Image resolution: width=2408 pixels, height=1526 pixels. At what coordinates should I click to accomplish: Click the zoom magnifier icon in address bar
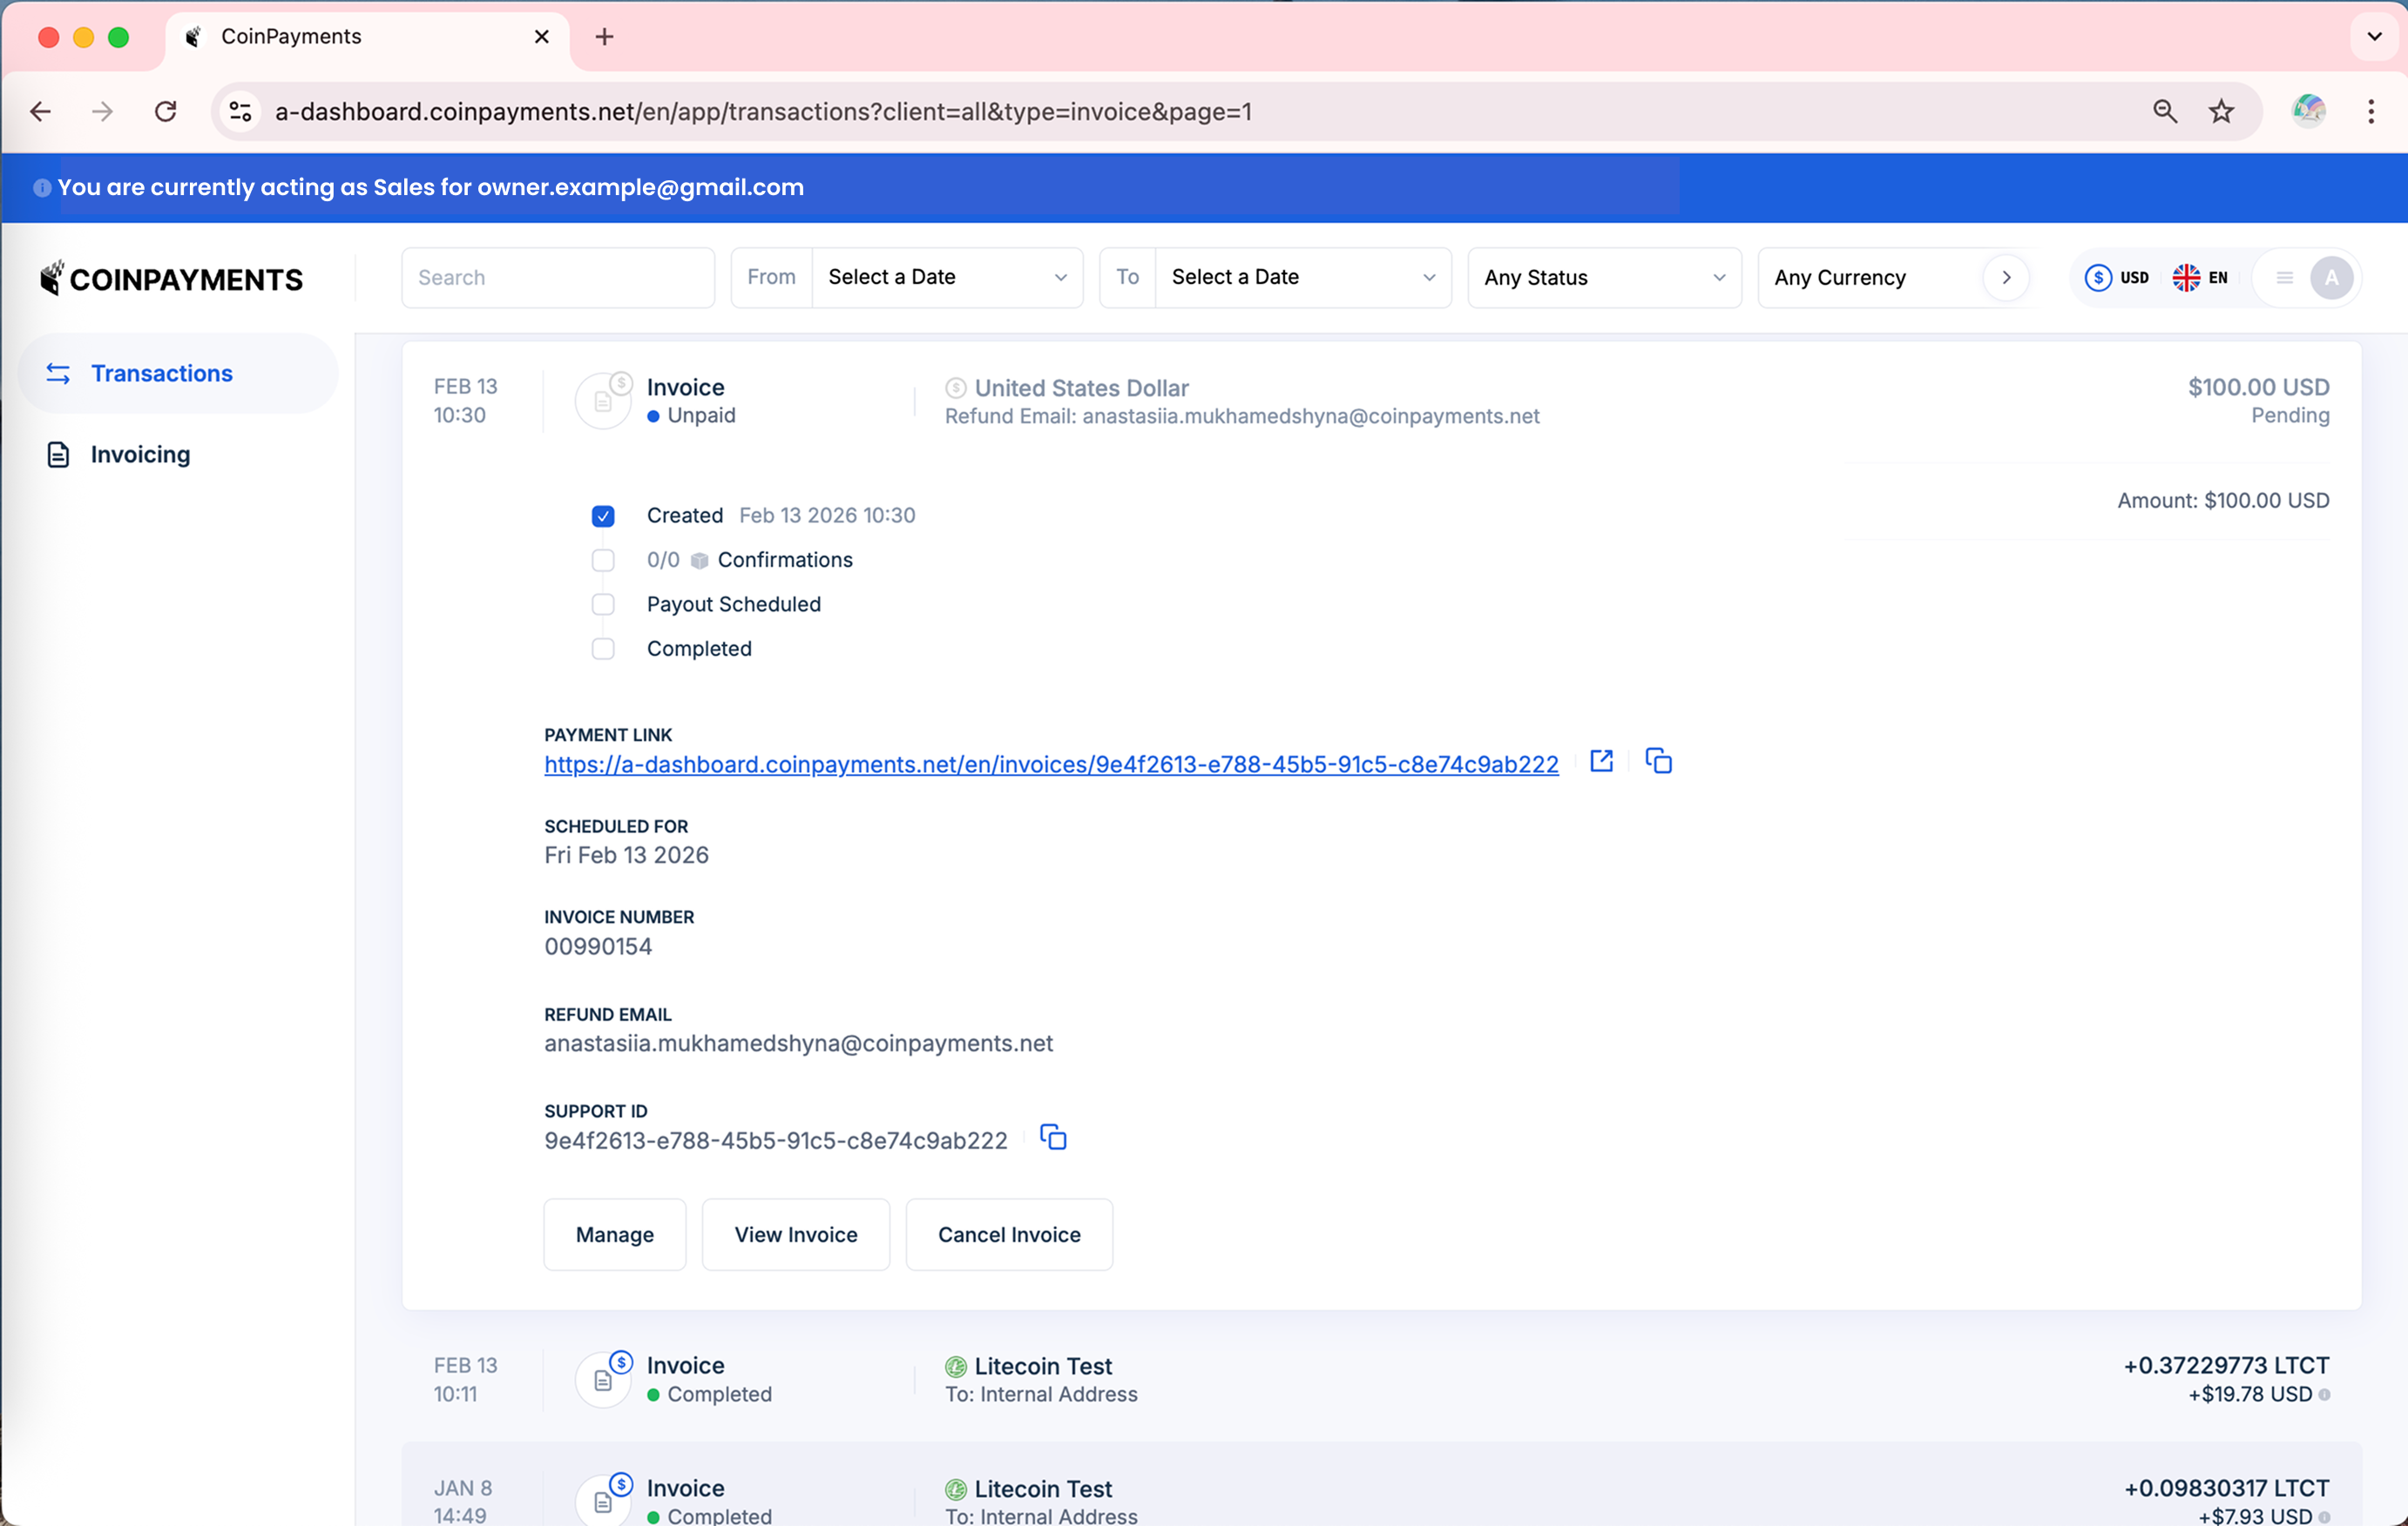2164,111
